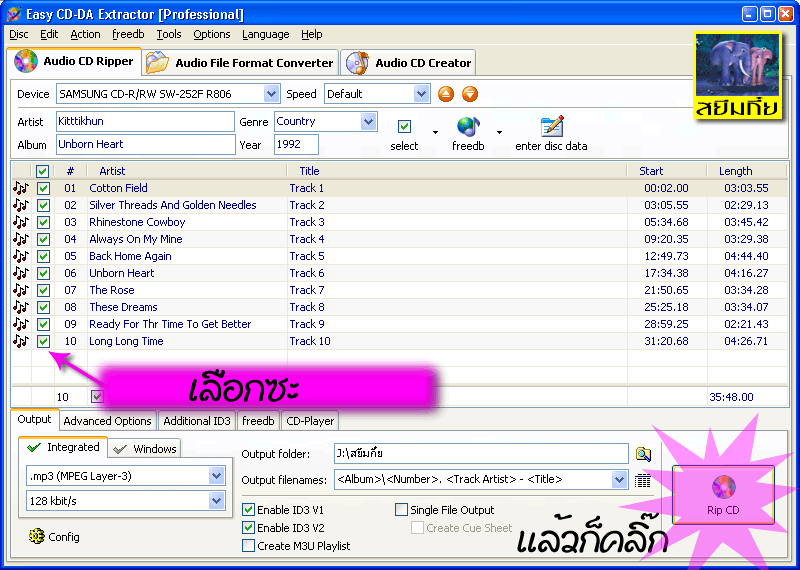Click the Ready For Thr Time To Get Better row
Image resolution: width=800 pixels, height=570 pixels.
click(x=401, y=324)
